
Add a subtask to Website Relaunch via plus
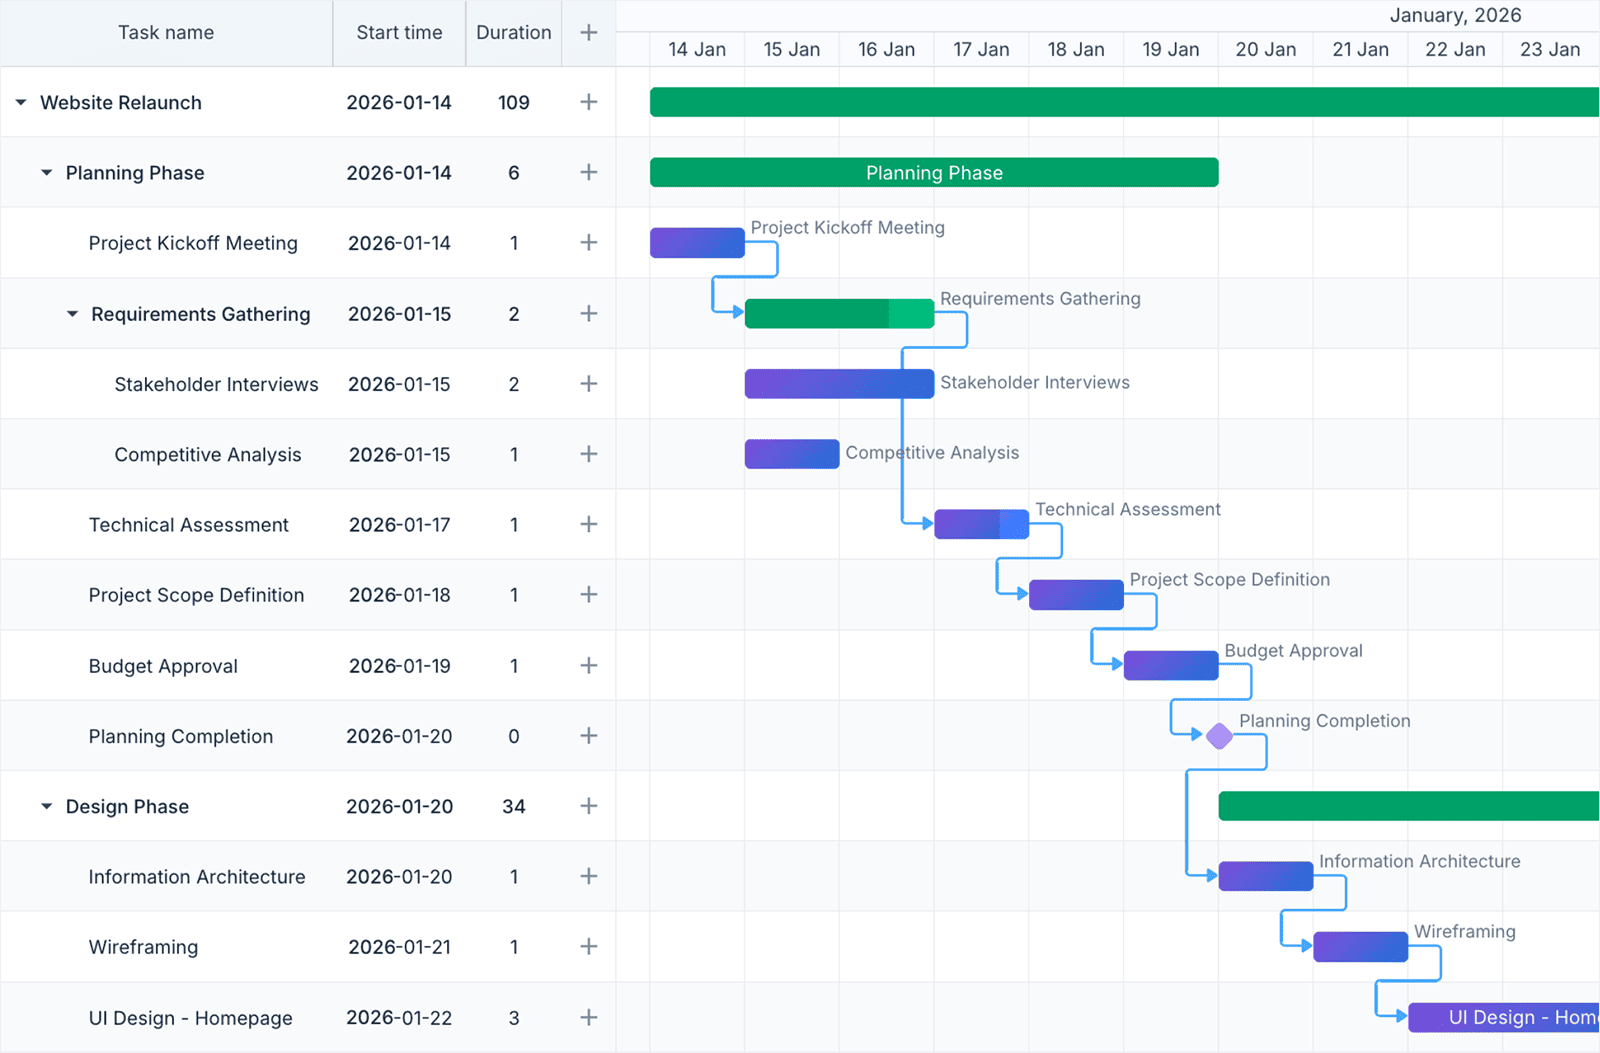click(x=589, y=102)
